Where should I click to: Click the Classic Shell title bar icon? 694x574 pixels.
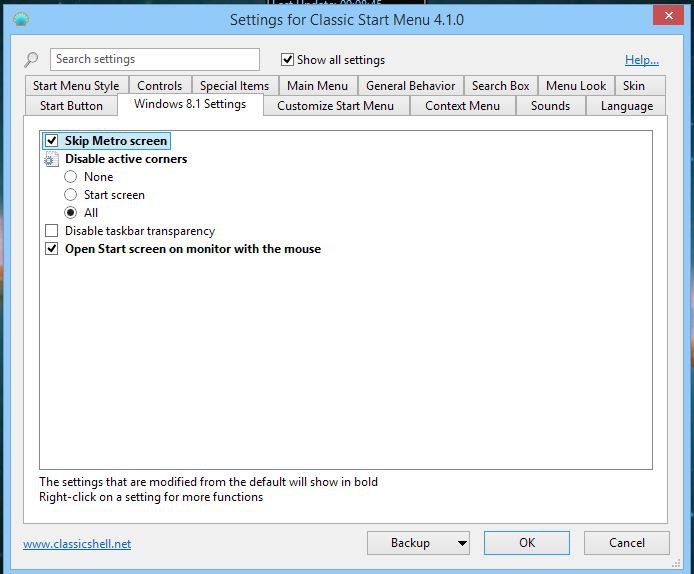click(21, 19)
